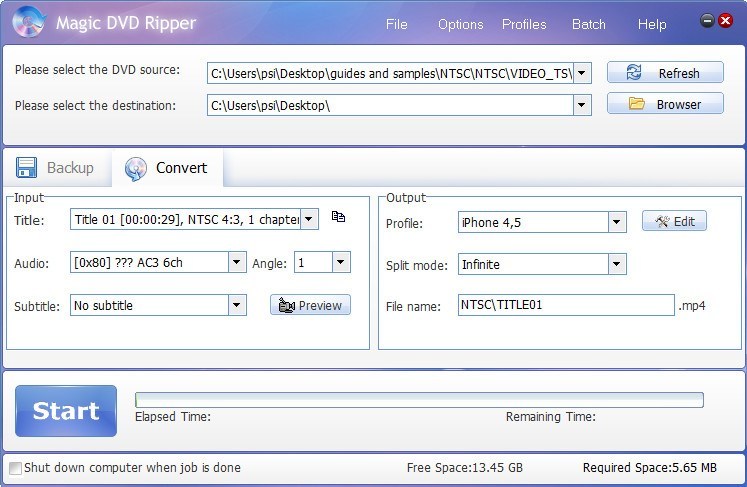The width and height of the screenshot is (747, 487).
Task: Click the Required Space:5.65 MB text
Action: click(649, 467)
